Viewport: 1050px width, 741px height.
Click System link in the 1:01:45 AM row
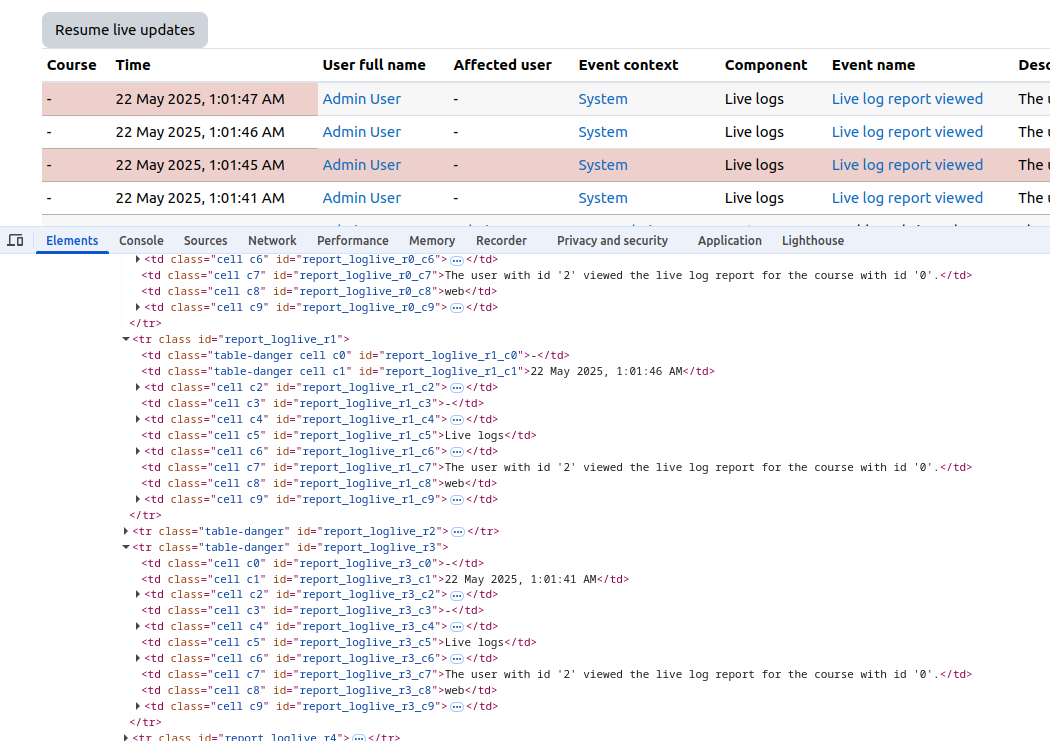[x=603, y=165]
